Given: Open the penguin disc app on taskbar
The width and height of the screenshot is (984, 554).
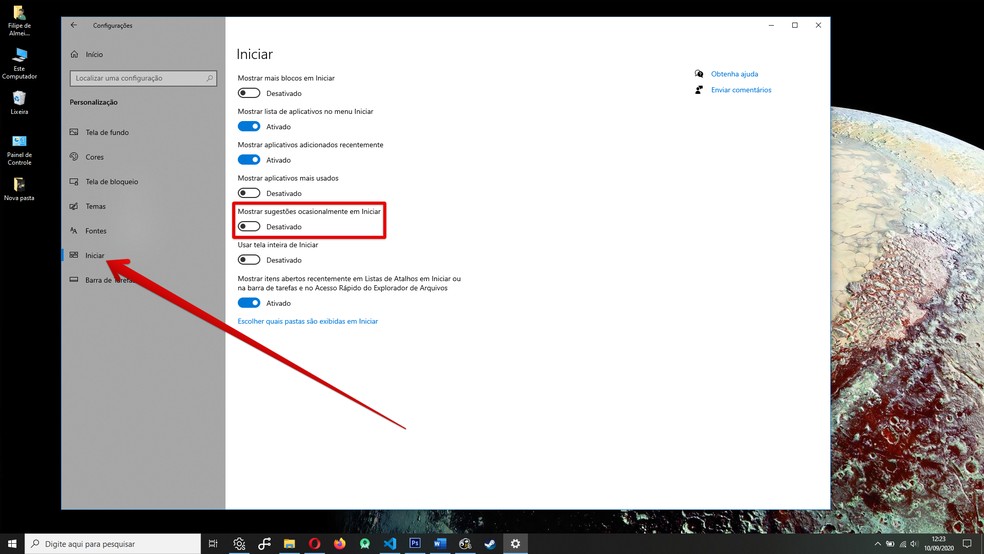Looking at the screenshot, I should point(465,543).
